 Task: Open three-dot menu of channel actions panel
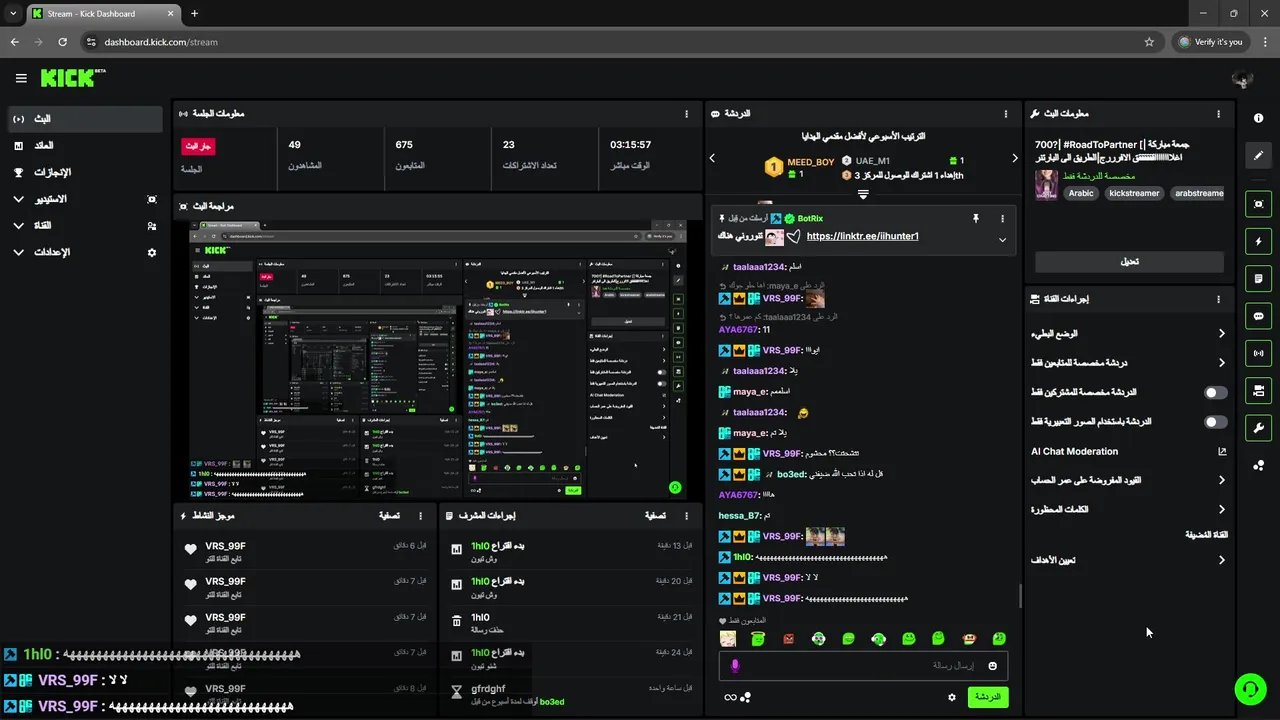coord(1218,299)
